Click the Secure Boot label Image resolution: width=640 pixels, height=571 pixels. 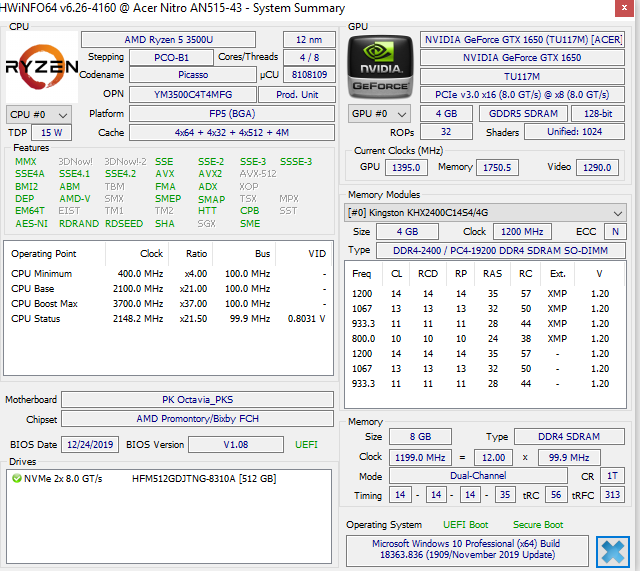538,525
